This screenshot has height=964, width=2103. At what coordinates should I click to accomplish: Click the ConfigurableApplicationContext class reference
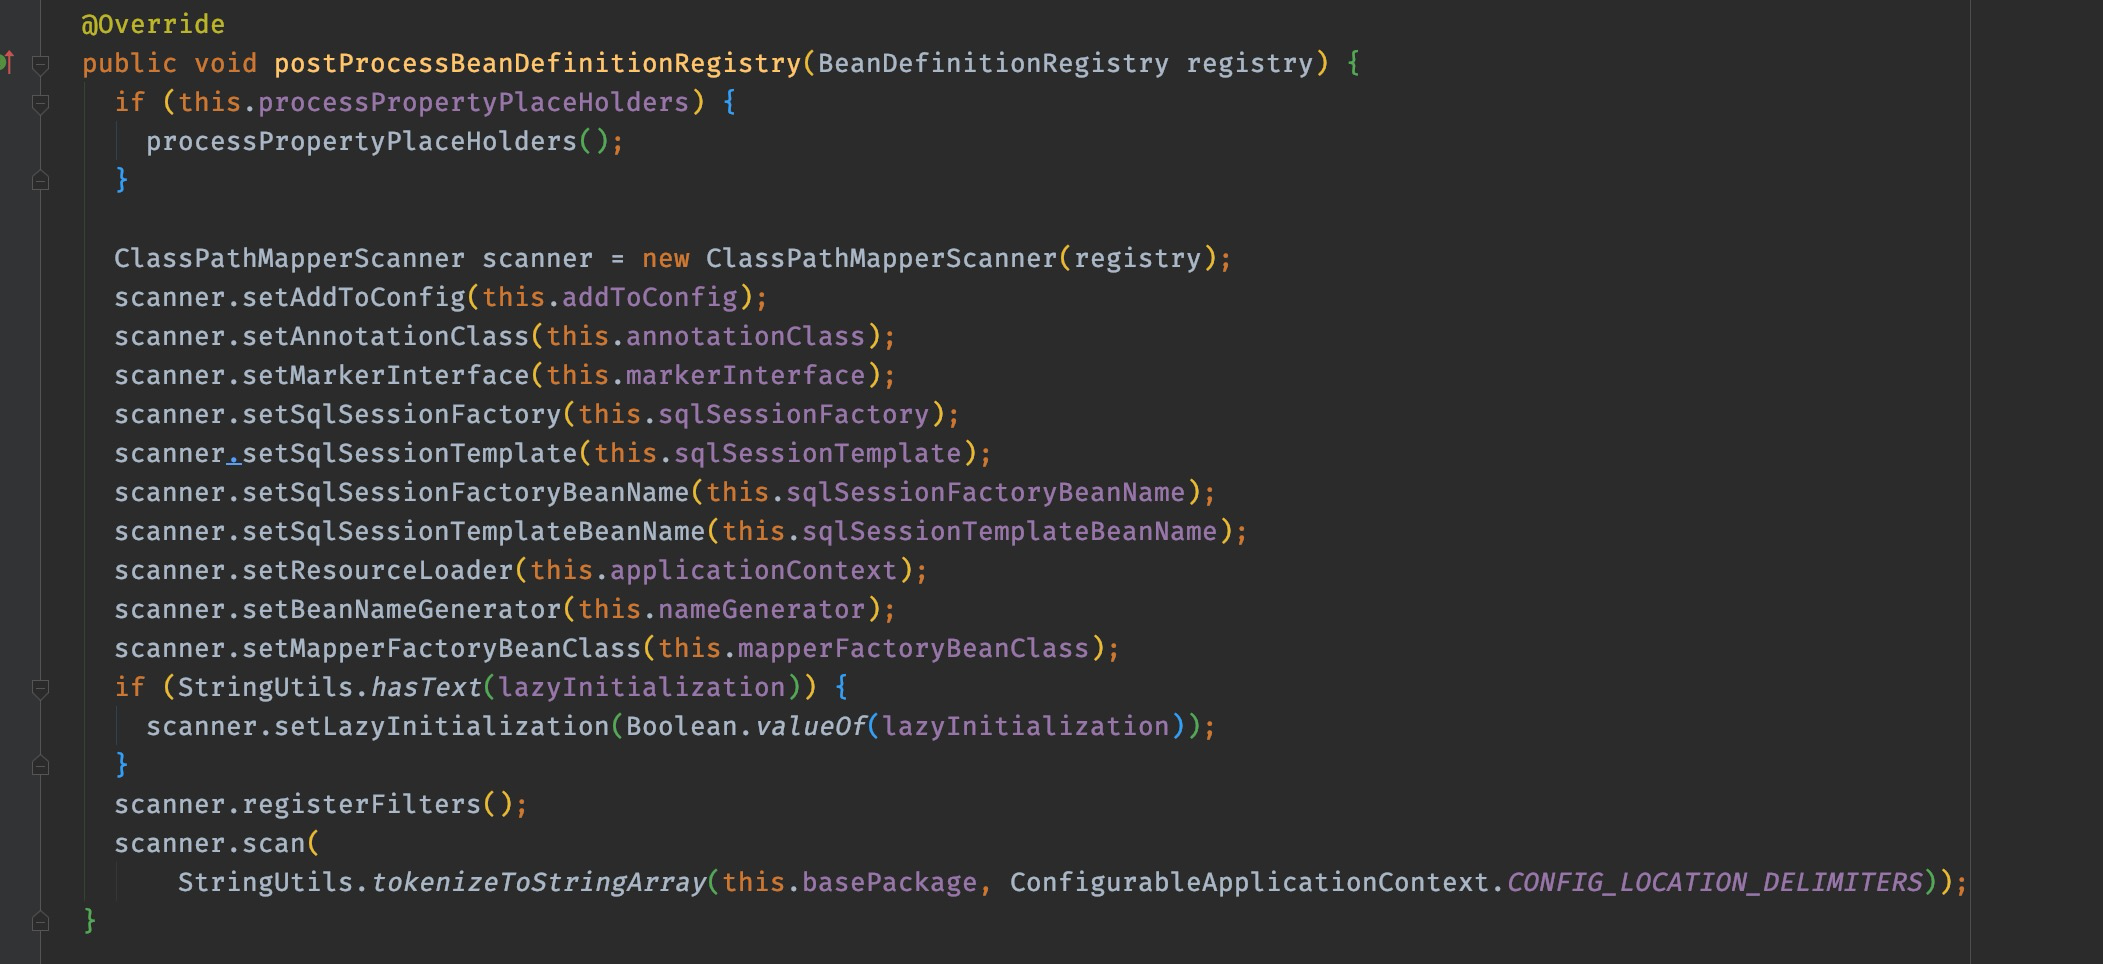[1249, 882]
